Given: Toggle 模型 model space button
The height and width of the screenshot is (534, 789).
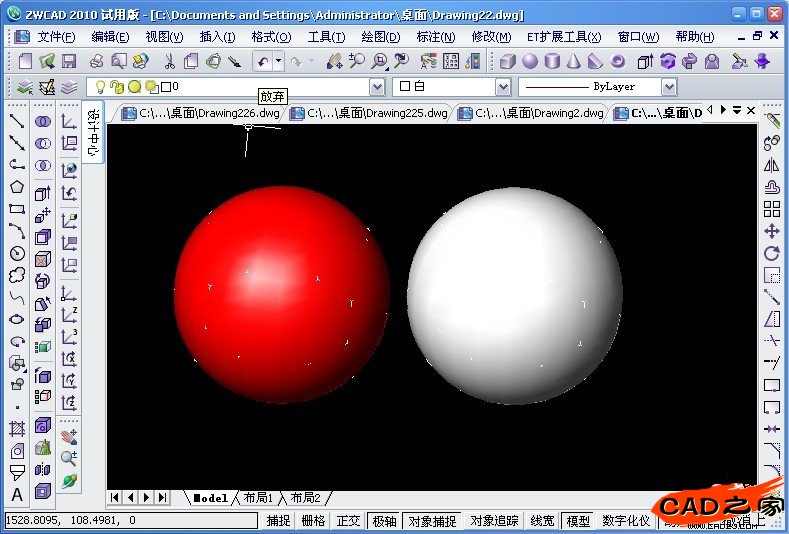Looking at the screenshot, I should click(578, 520).
